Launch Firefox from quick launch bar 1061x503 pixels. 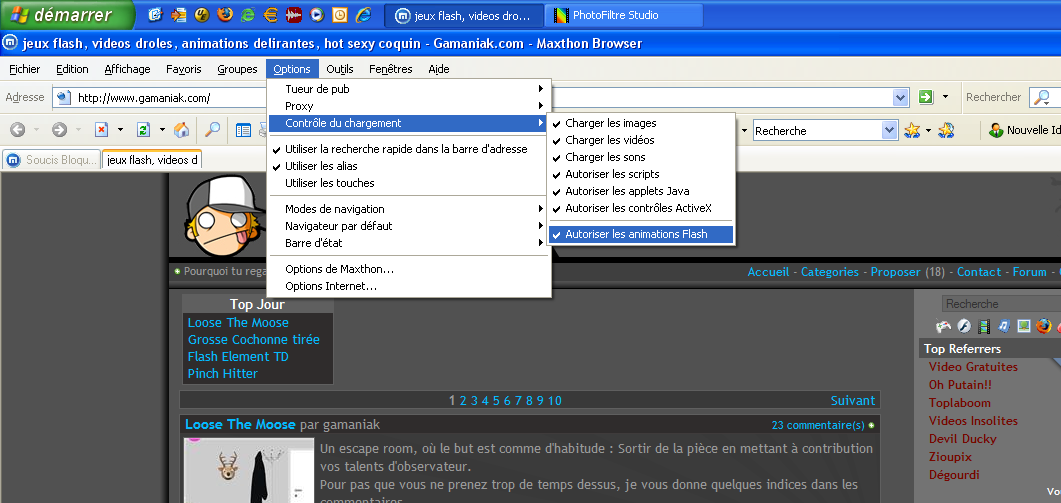point(225,14)
